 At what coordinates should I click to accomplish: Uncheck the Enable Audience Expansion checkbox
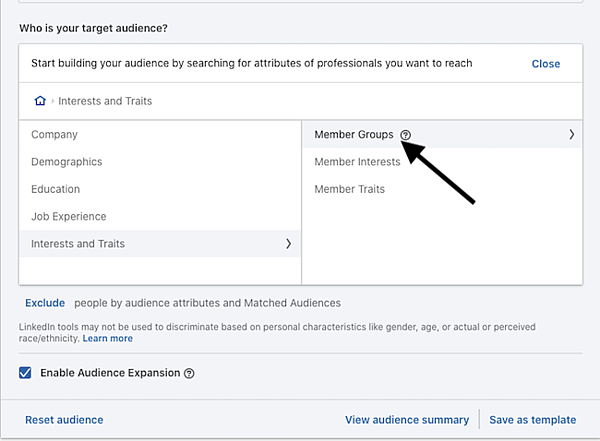[x=25, y=373]
